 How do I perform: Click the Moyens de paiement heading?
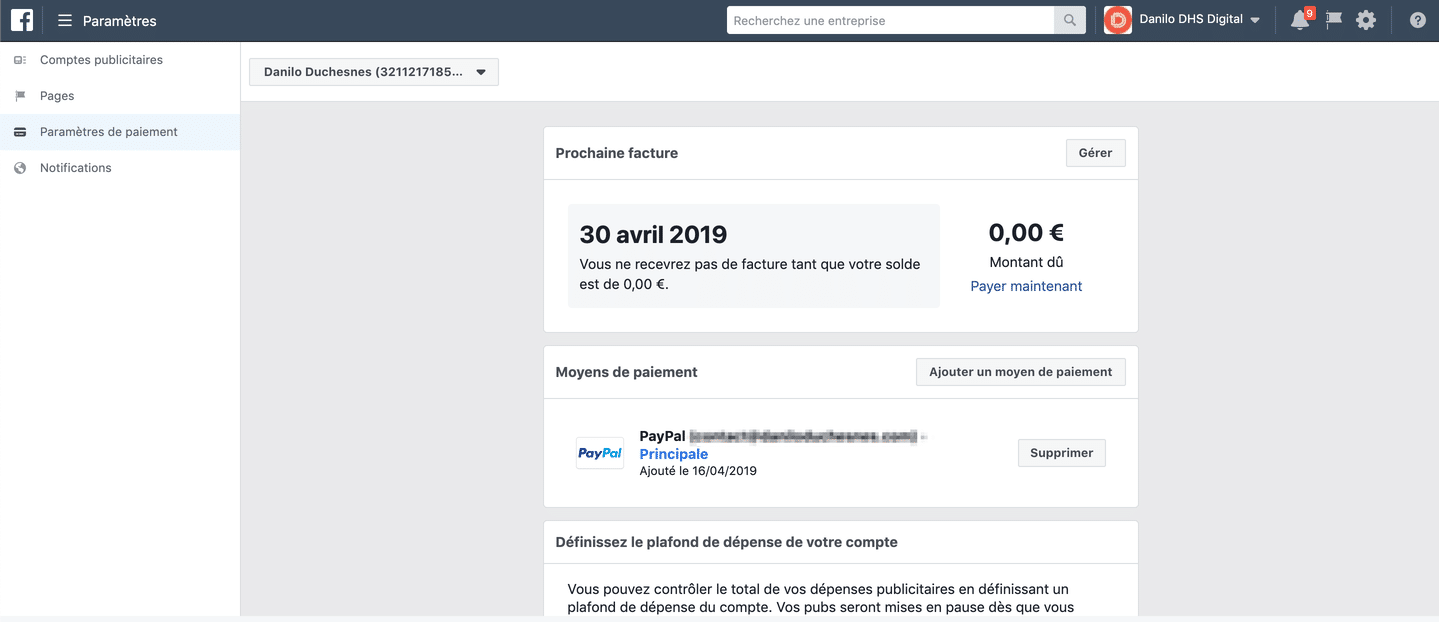[x=627, y=372]
